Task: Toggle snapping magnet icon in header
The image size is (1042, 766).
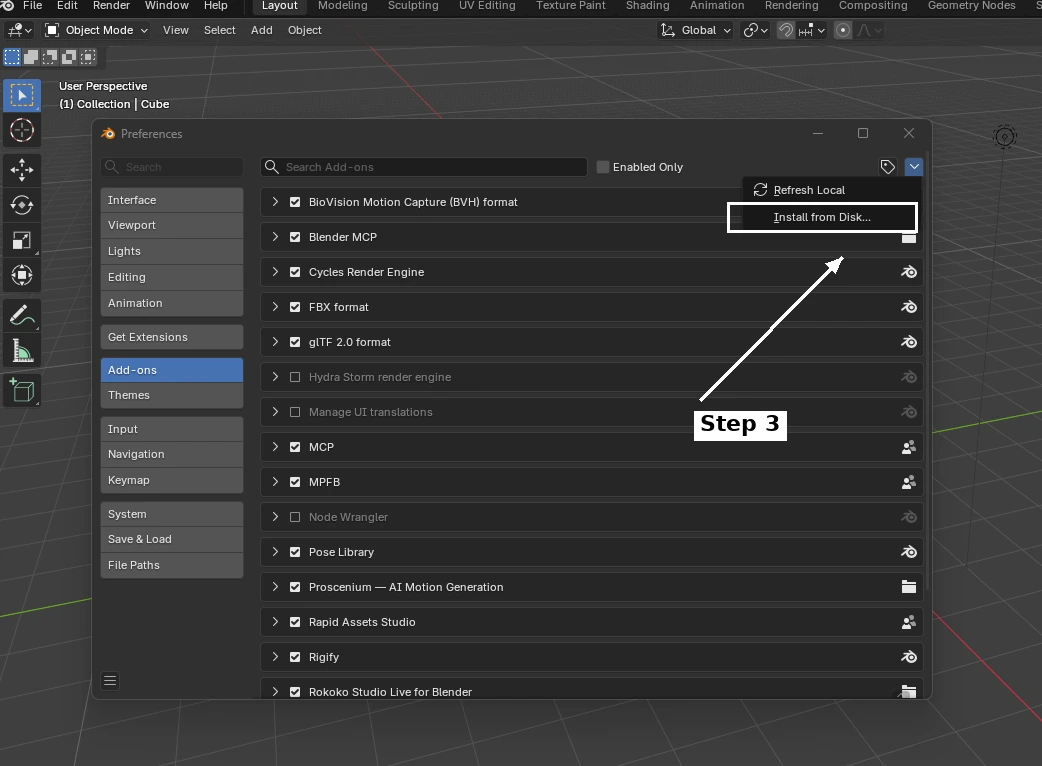Action: (786, 31)
